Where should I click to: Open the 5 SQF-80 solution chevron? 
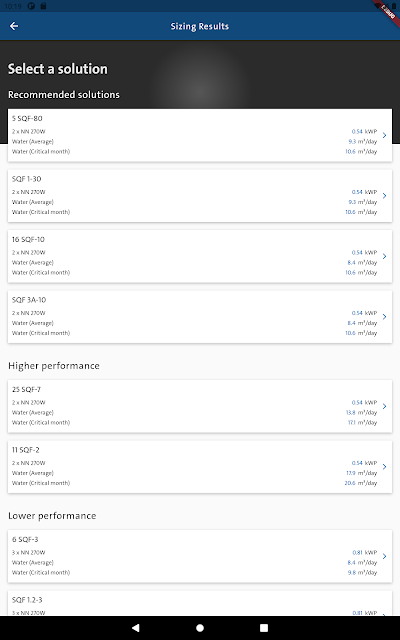click(x=384, y=135)
